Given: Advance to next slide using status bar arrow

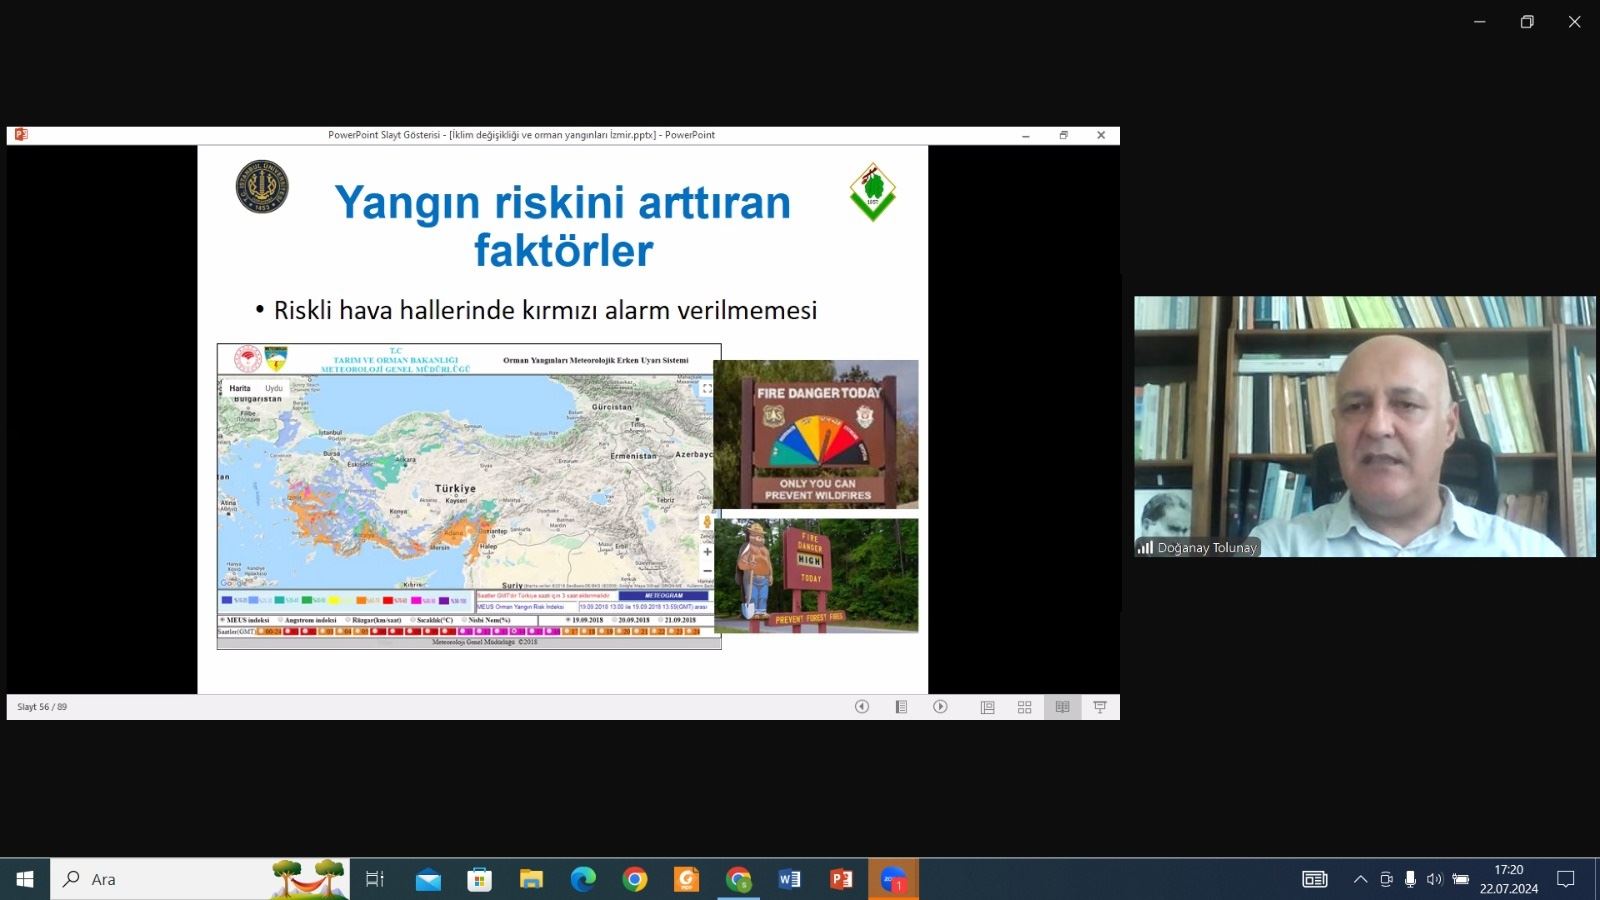Looking at the screenshot, I should 940,707.
